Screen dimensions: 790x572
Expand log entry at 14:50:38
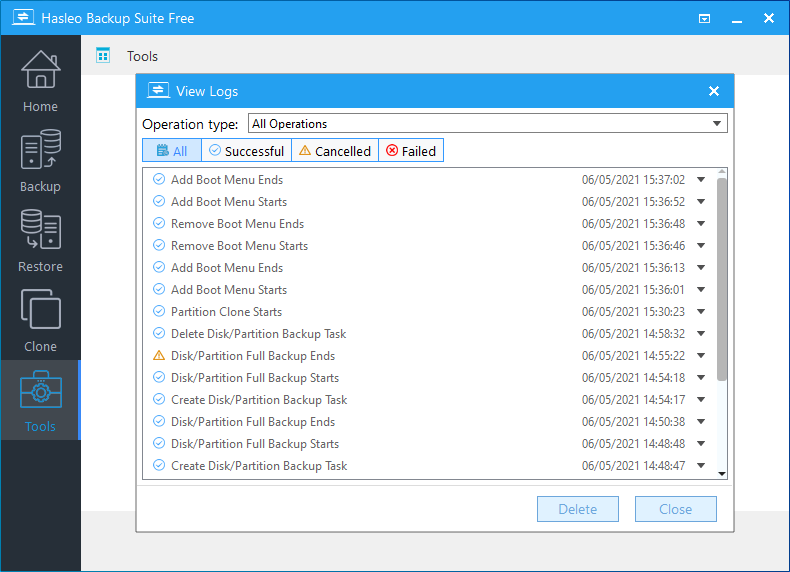[701, 421]
